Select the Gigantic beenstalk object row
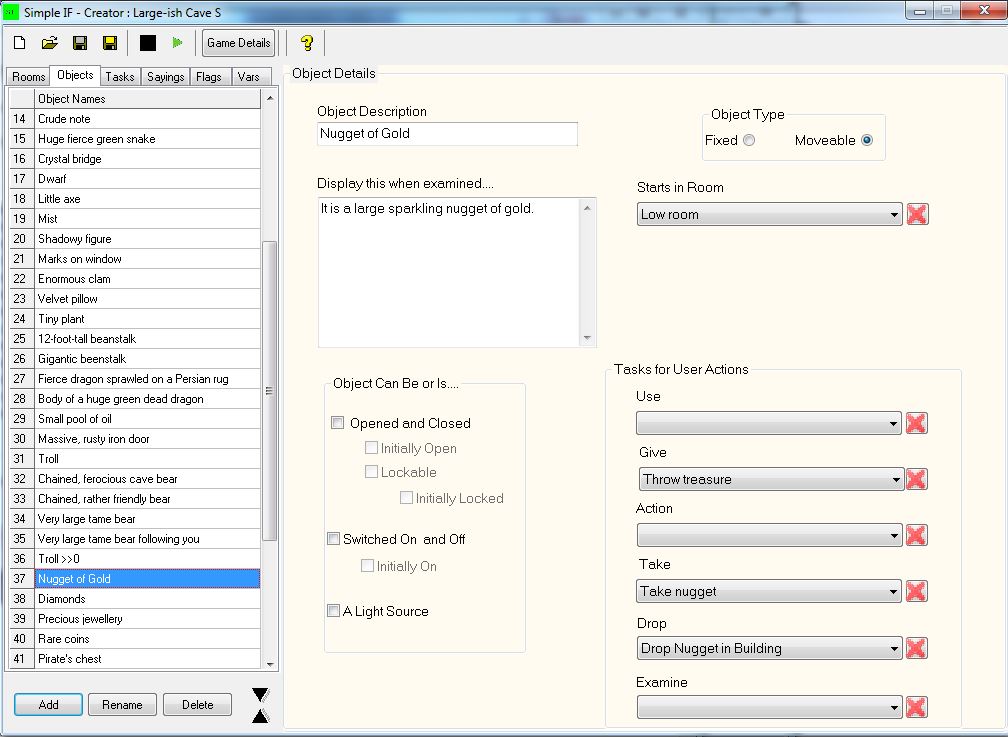The height and width of the screenshot is (737, 1008). pos(148,359)
